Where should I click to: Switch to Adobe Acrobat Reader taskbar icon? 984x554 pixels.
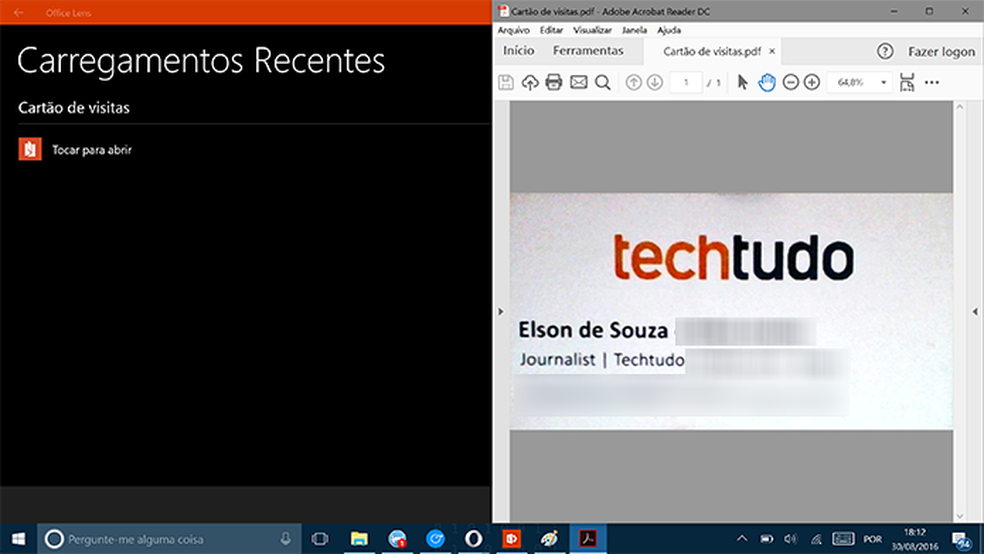click(588, 539)
